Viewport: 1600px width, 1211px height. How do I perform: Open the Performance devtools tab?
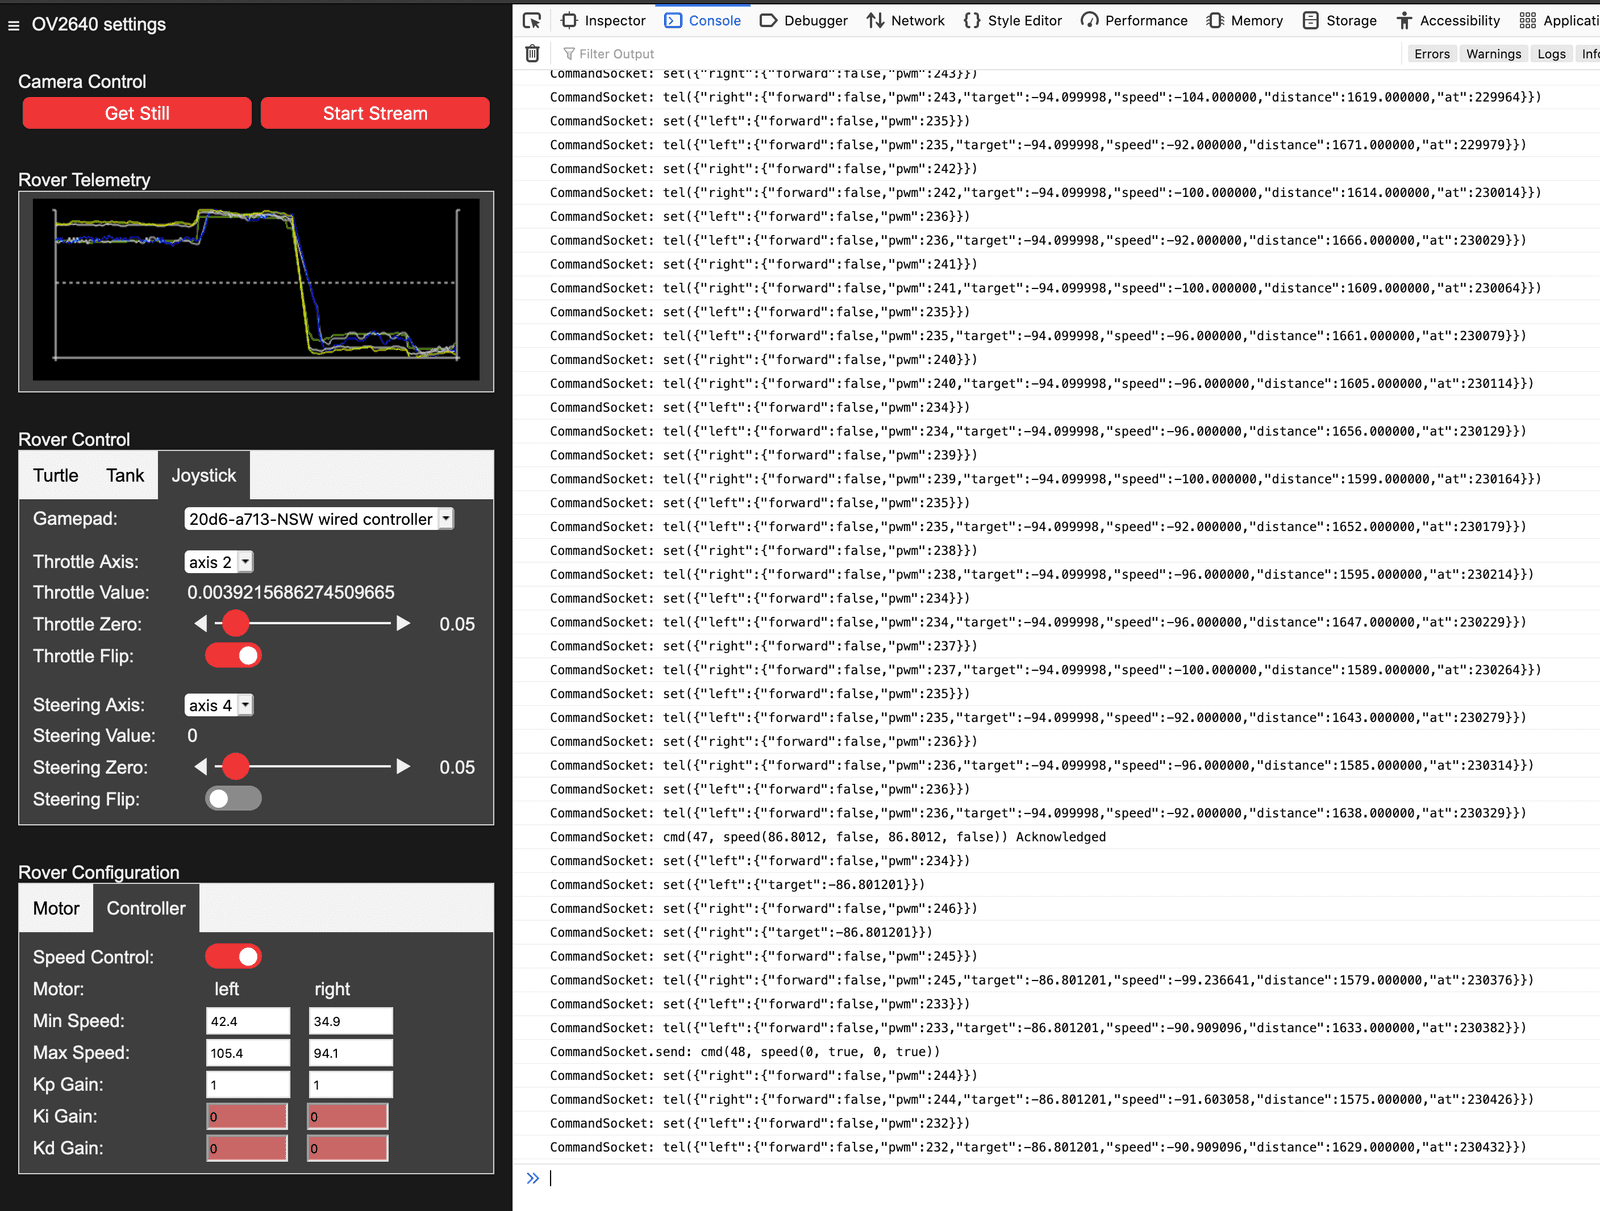(1134, 20)
